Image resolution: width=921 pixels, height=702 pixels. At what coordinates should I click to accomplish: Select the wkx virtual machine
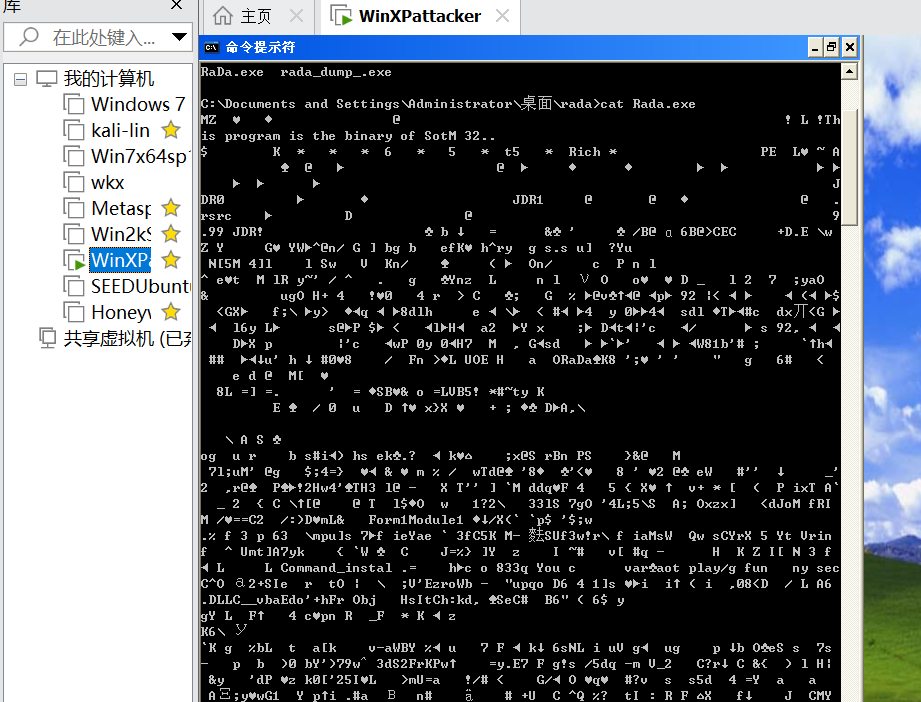107,183
